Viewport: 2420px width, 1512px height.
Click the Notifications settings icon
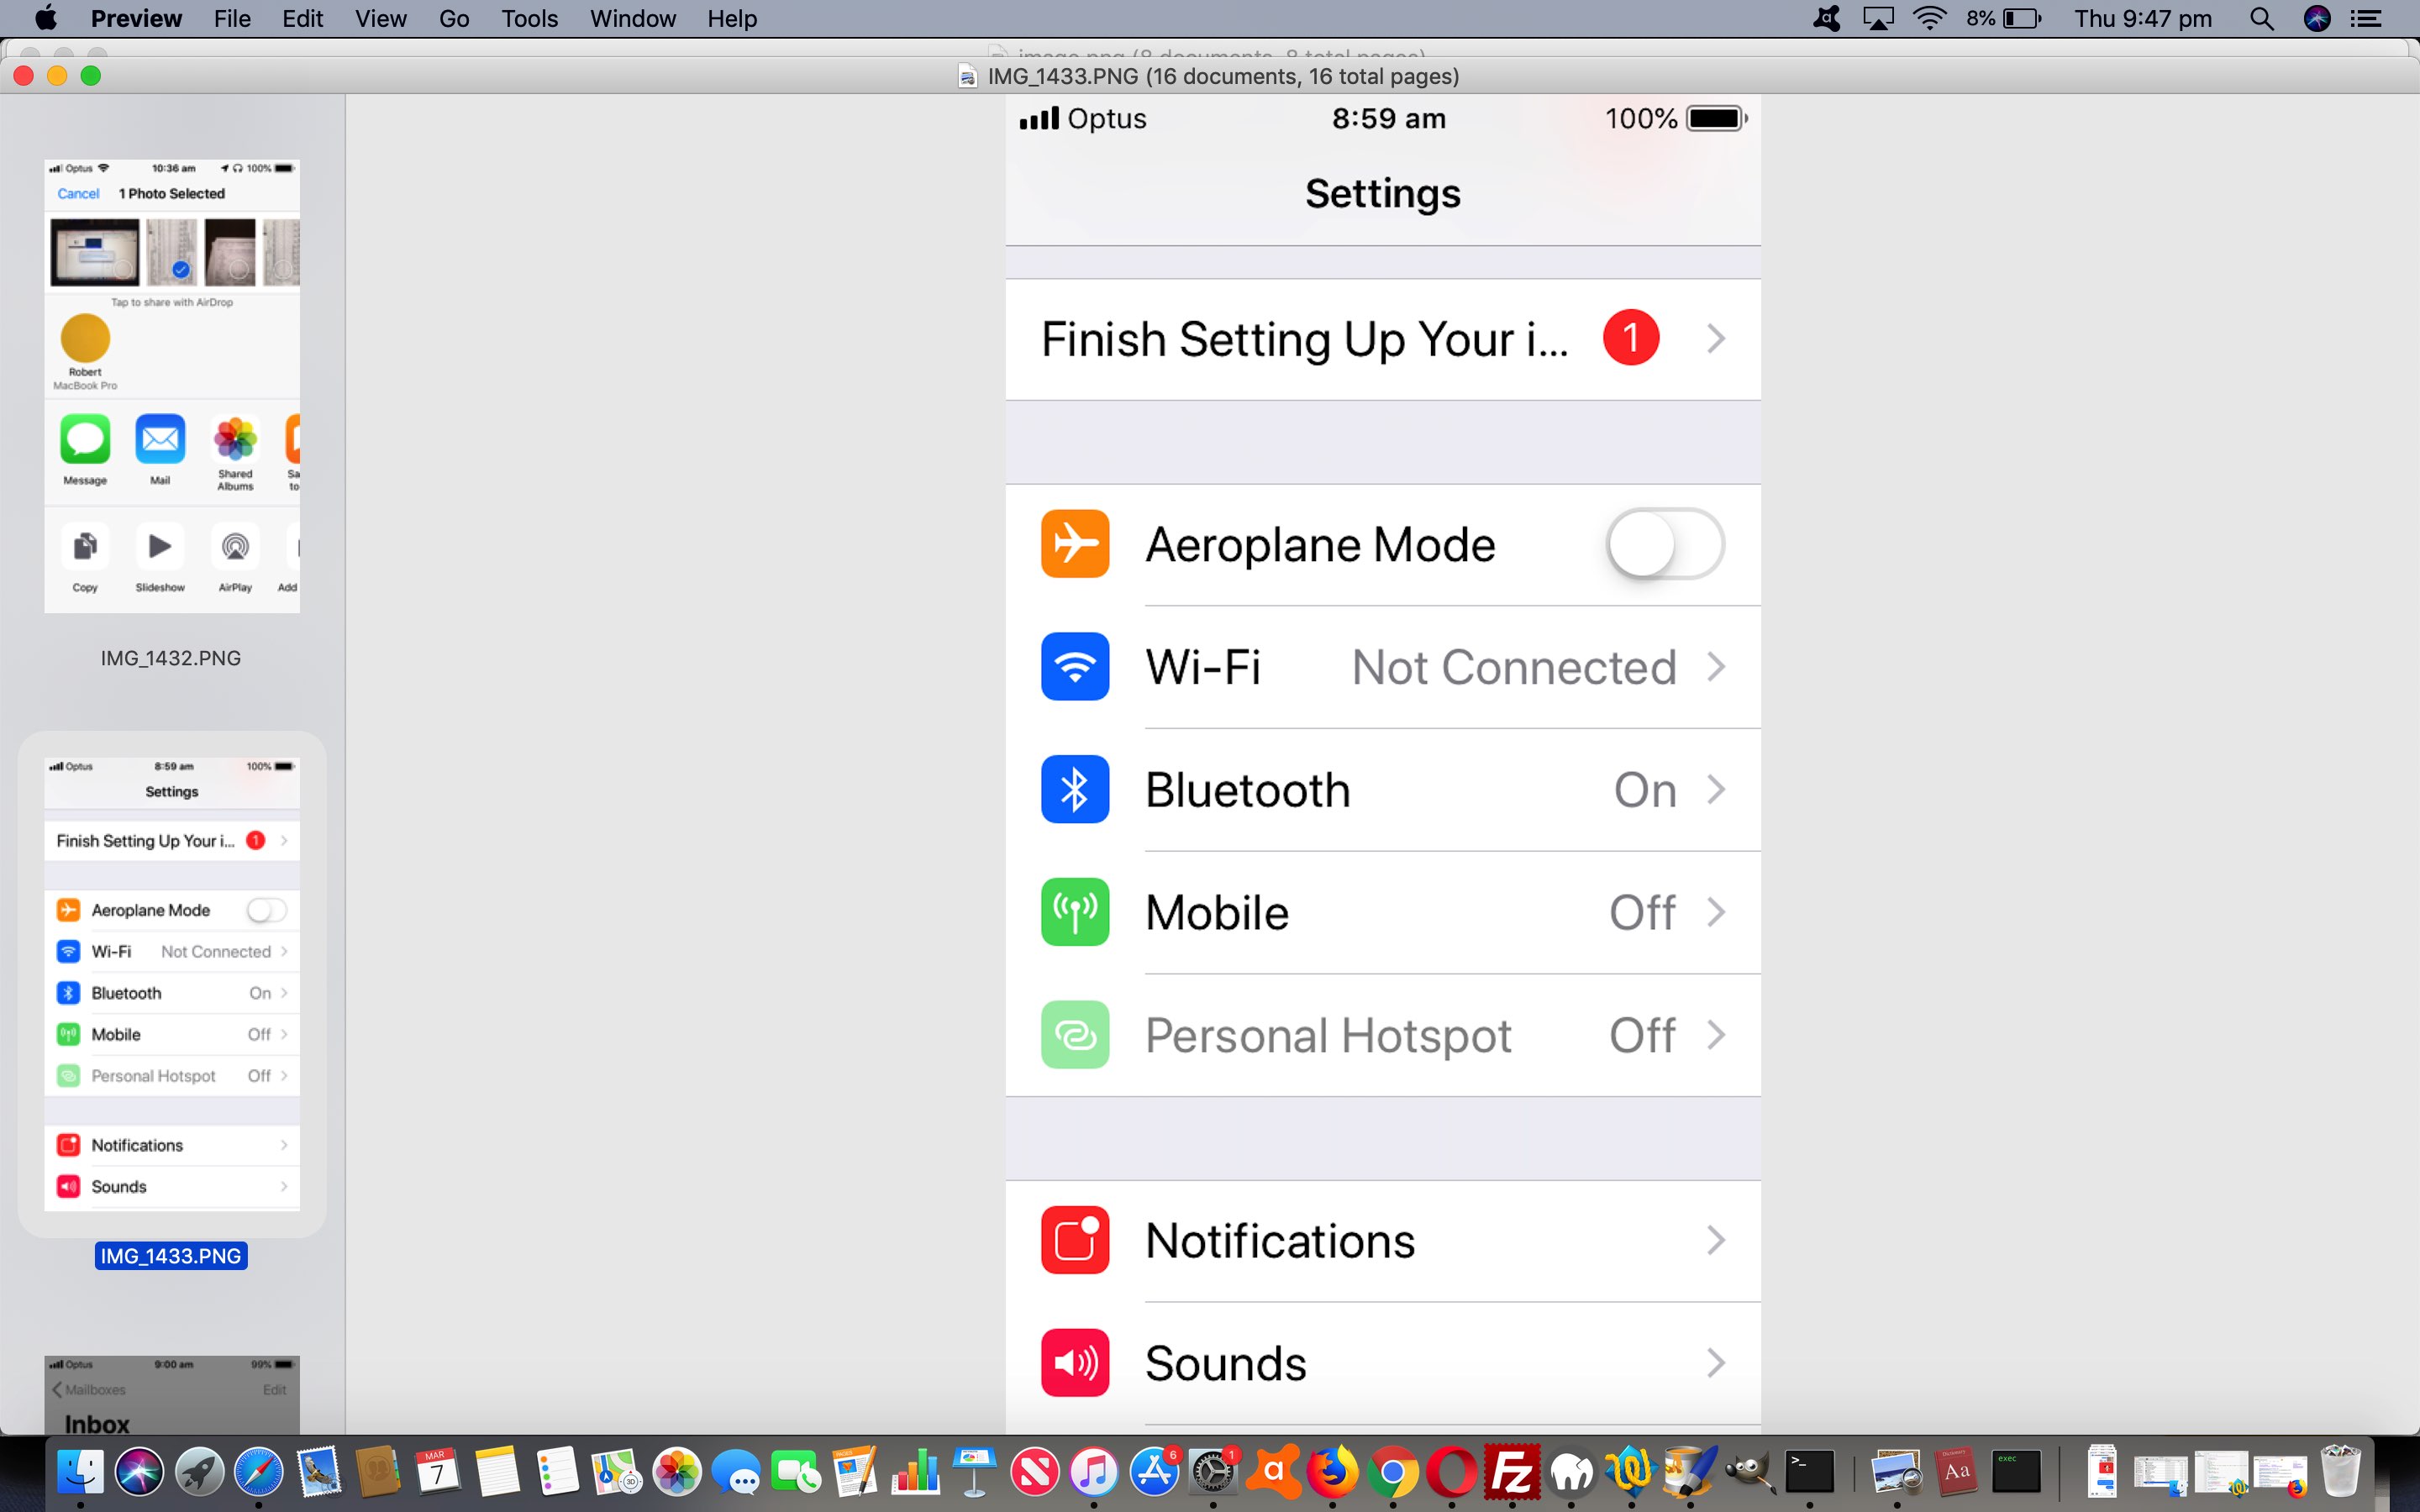tap(1073, 1238)
